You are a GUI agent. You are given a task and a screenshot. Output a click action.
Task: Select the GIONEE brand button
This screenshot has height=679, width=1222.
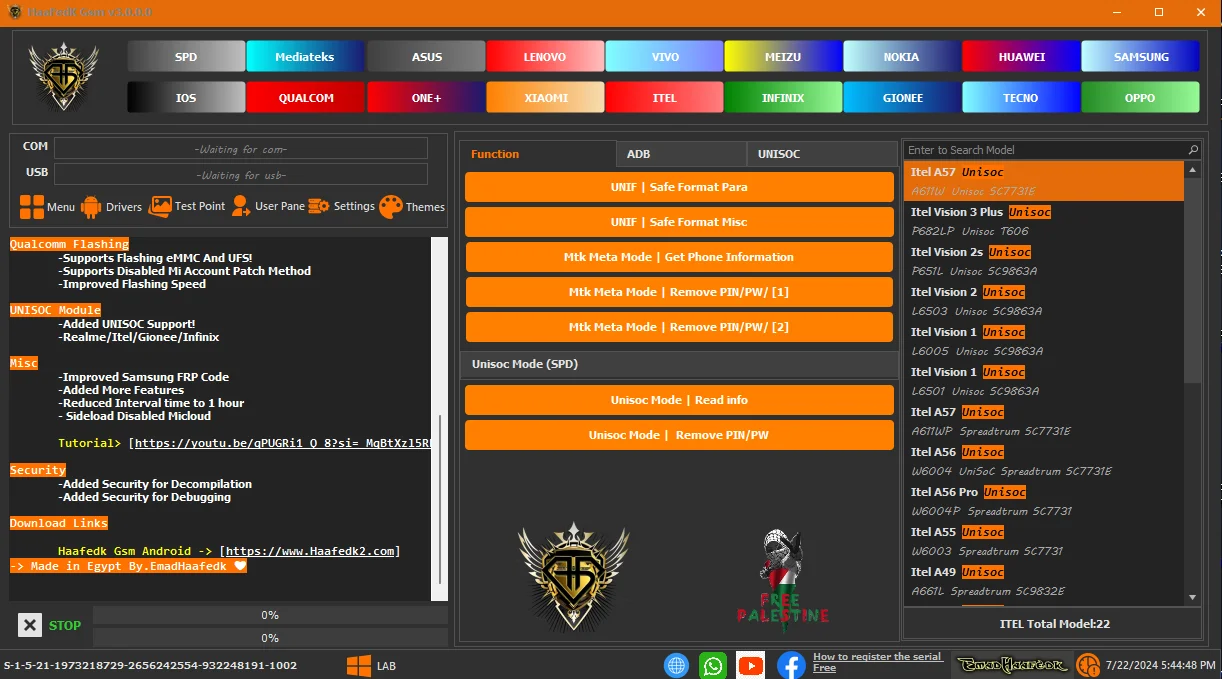pyautogui.click(x=902, y=98)
